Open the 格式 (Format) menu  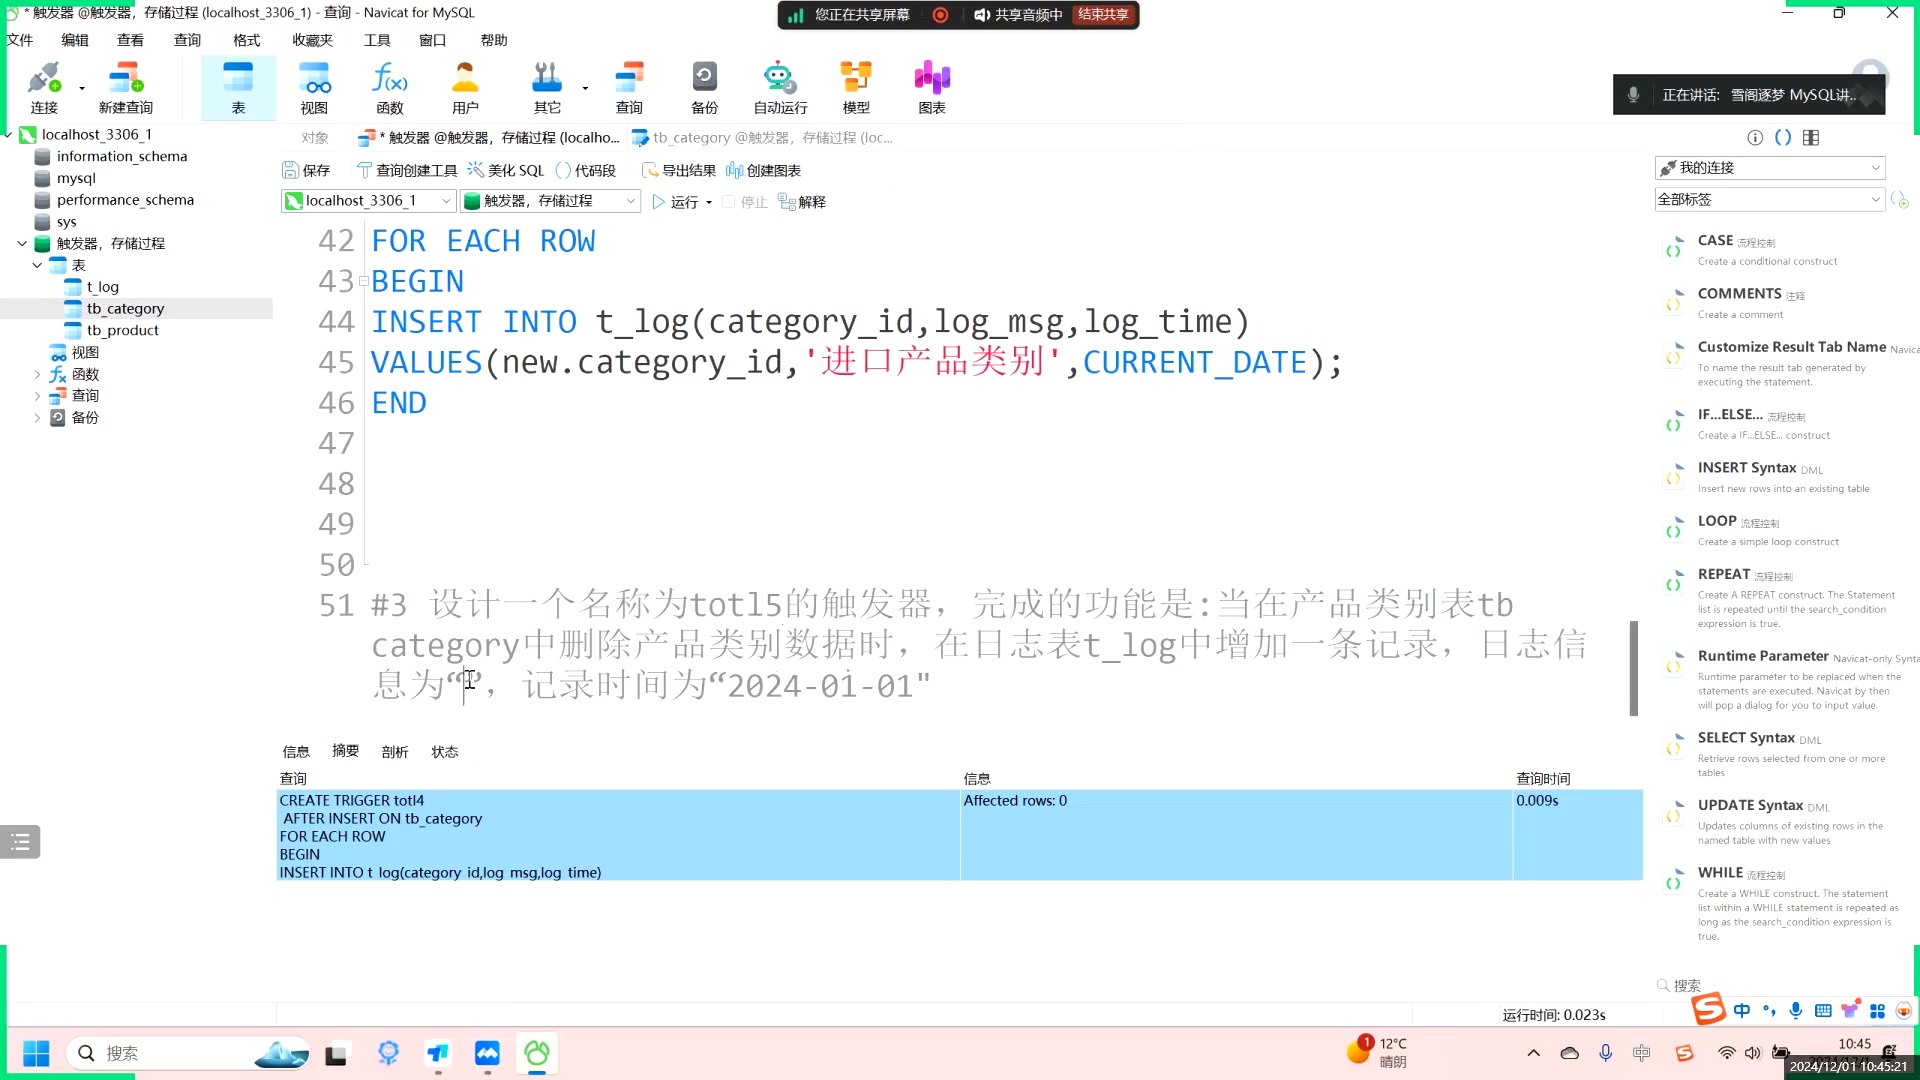click(x=246, y=40)
